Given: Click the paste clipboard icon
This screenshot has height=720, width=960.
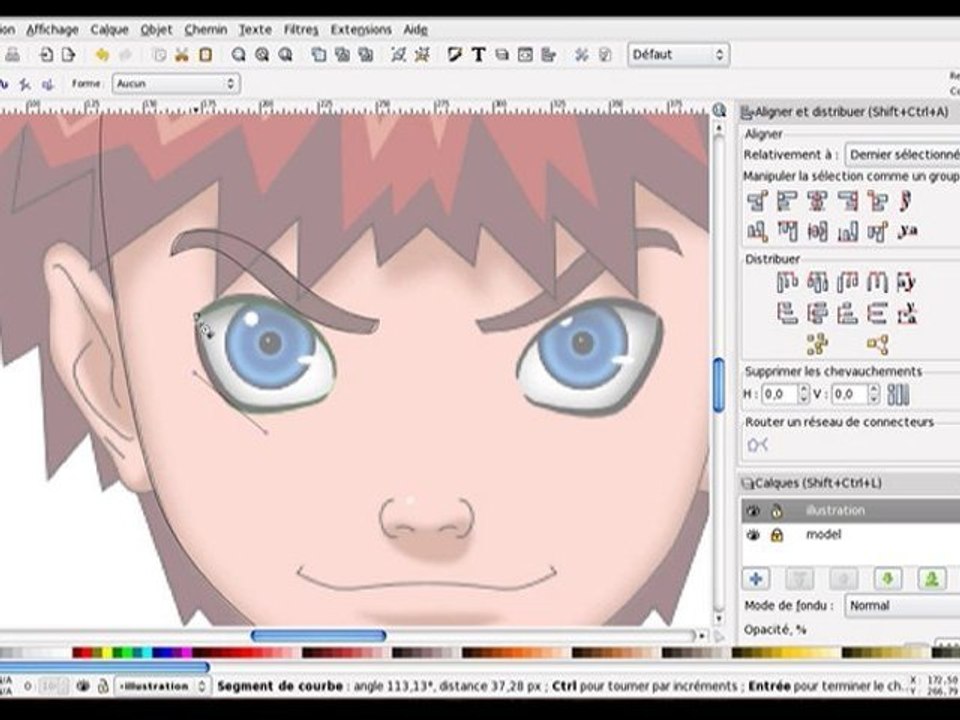Looking at the screenshot, I should click(x=205, y=55).
